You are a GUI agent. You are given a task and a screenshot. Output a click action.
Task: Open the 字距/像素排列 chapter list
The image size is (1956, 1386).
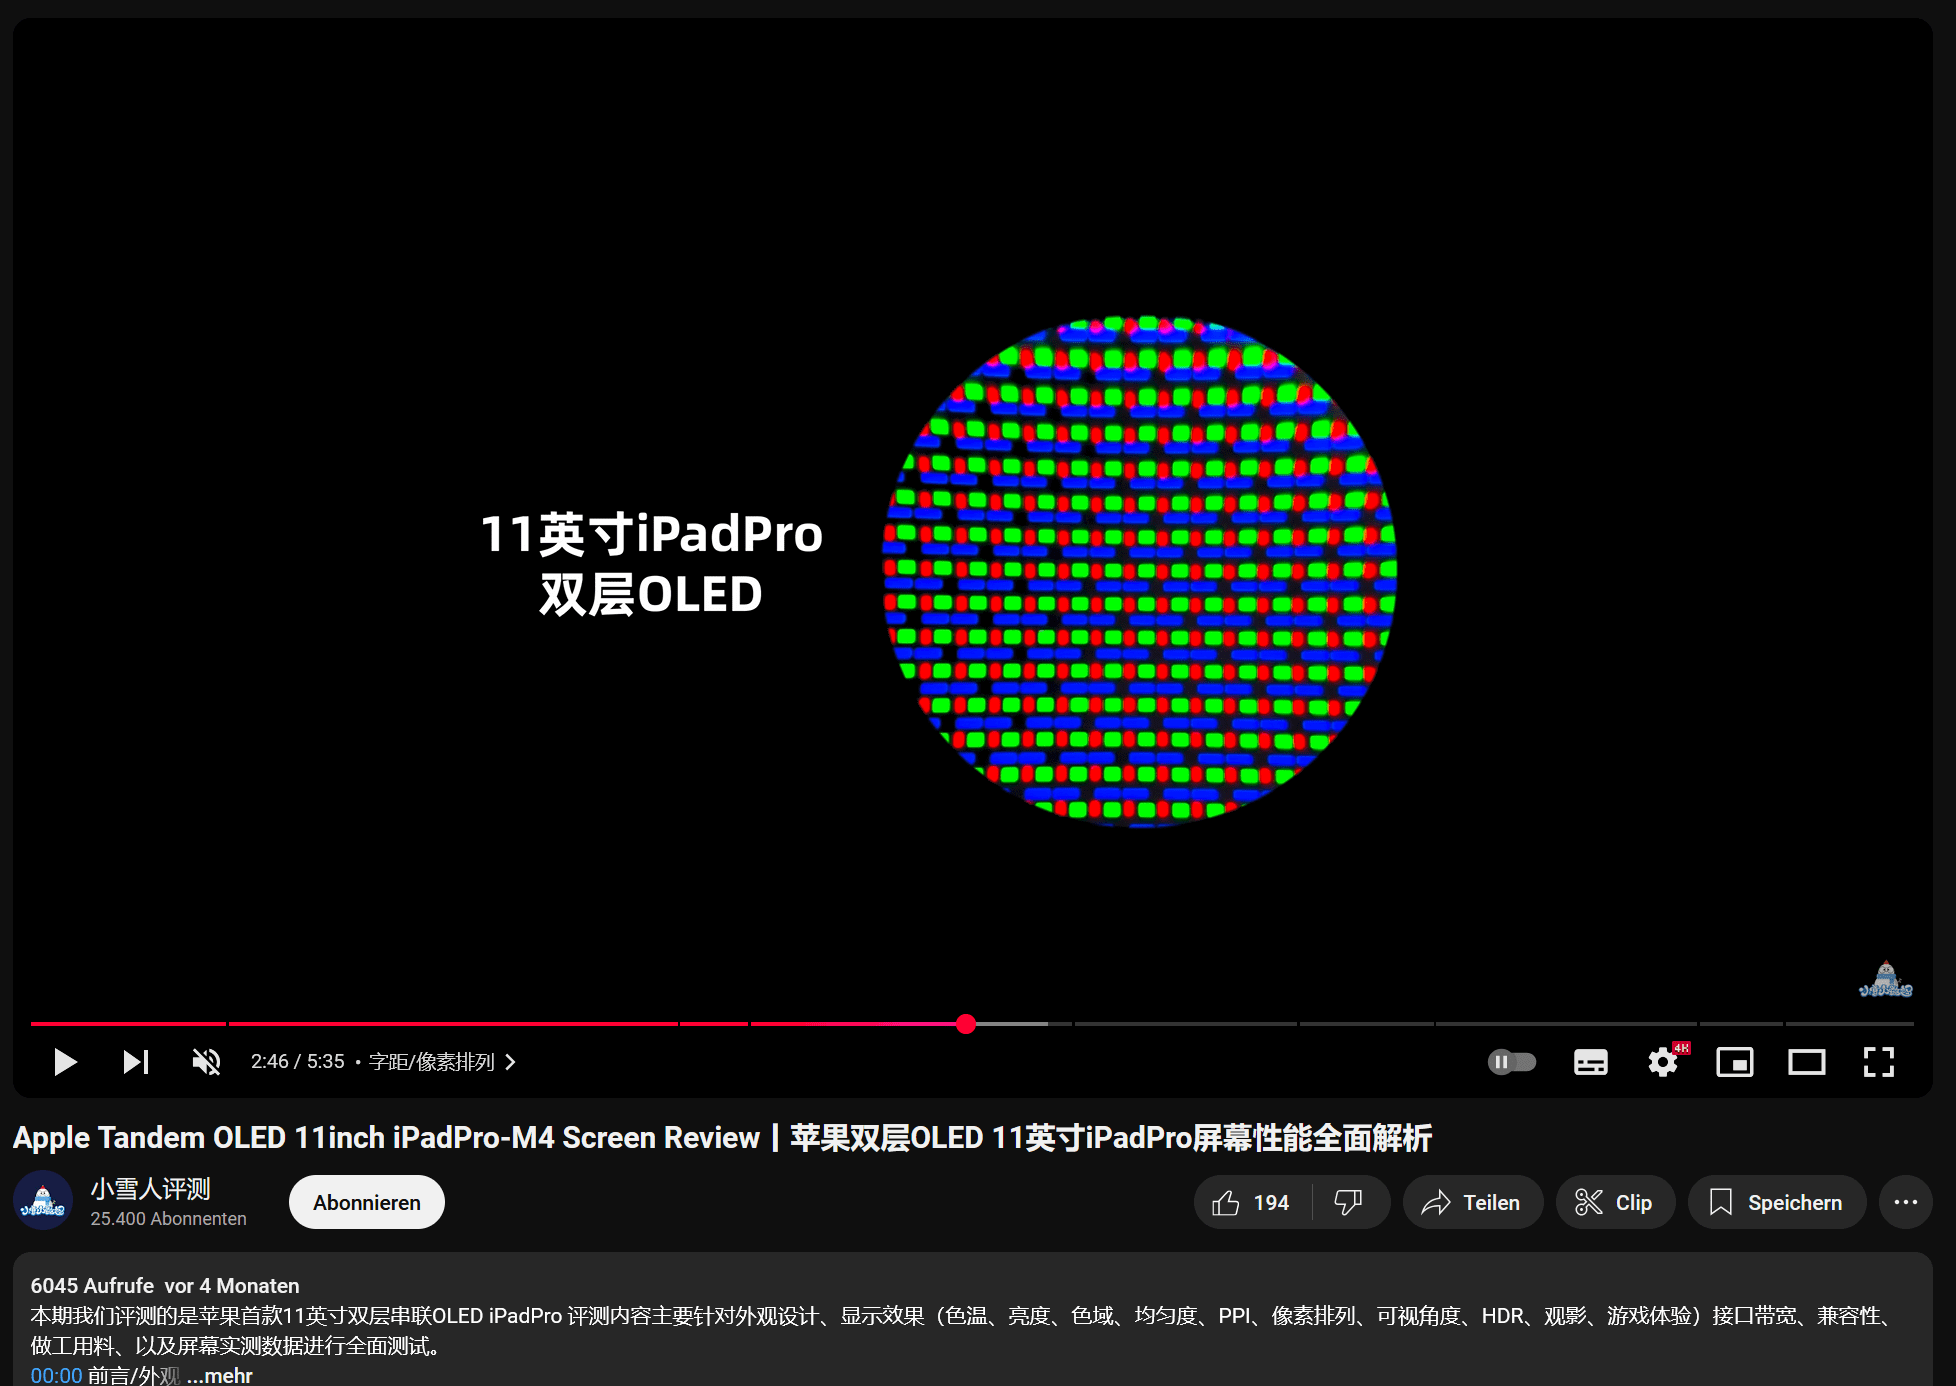click(442, 1062)
